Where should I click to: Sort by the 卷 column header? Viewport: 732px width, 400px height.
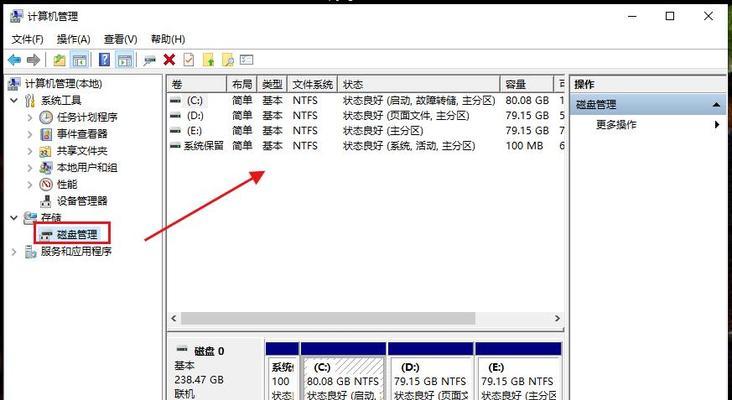(197, 84)
